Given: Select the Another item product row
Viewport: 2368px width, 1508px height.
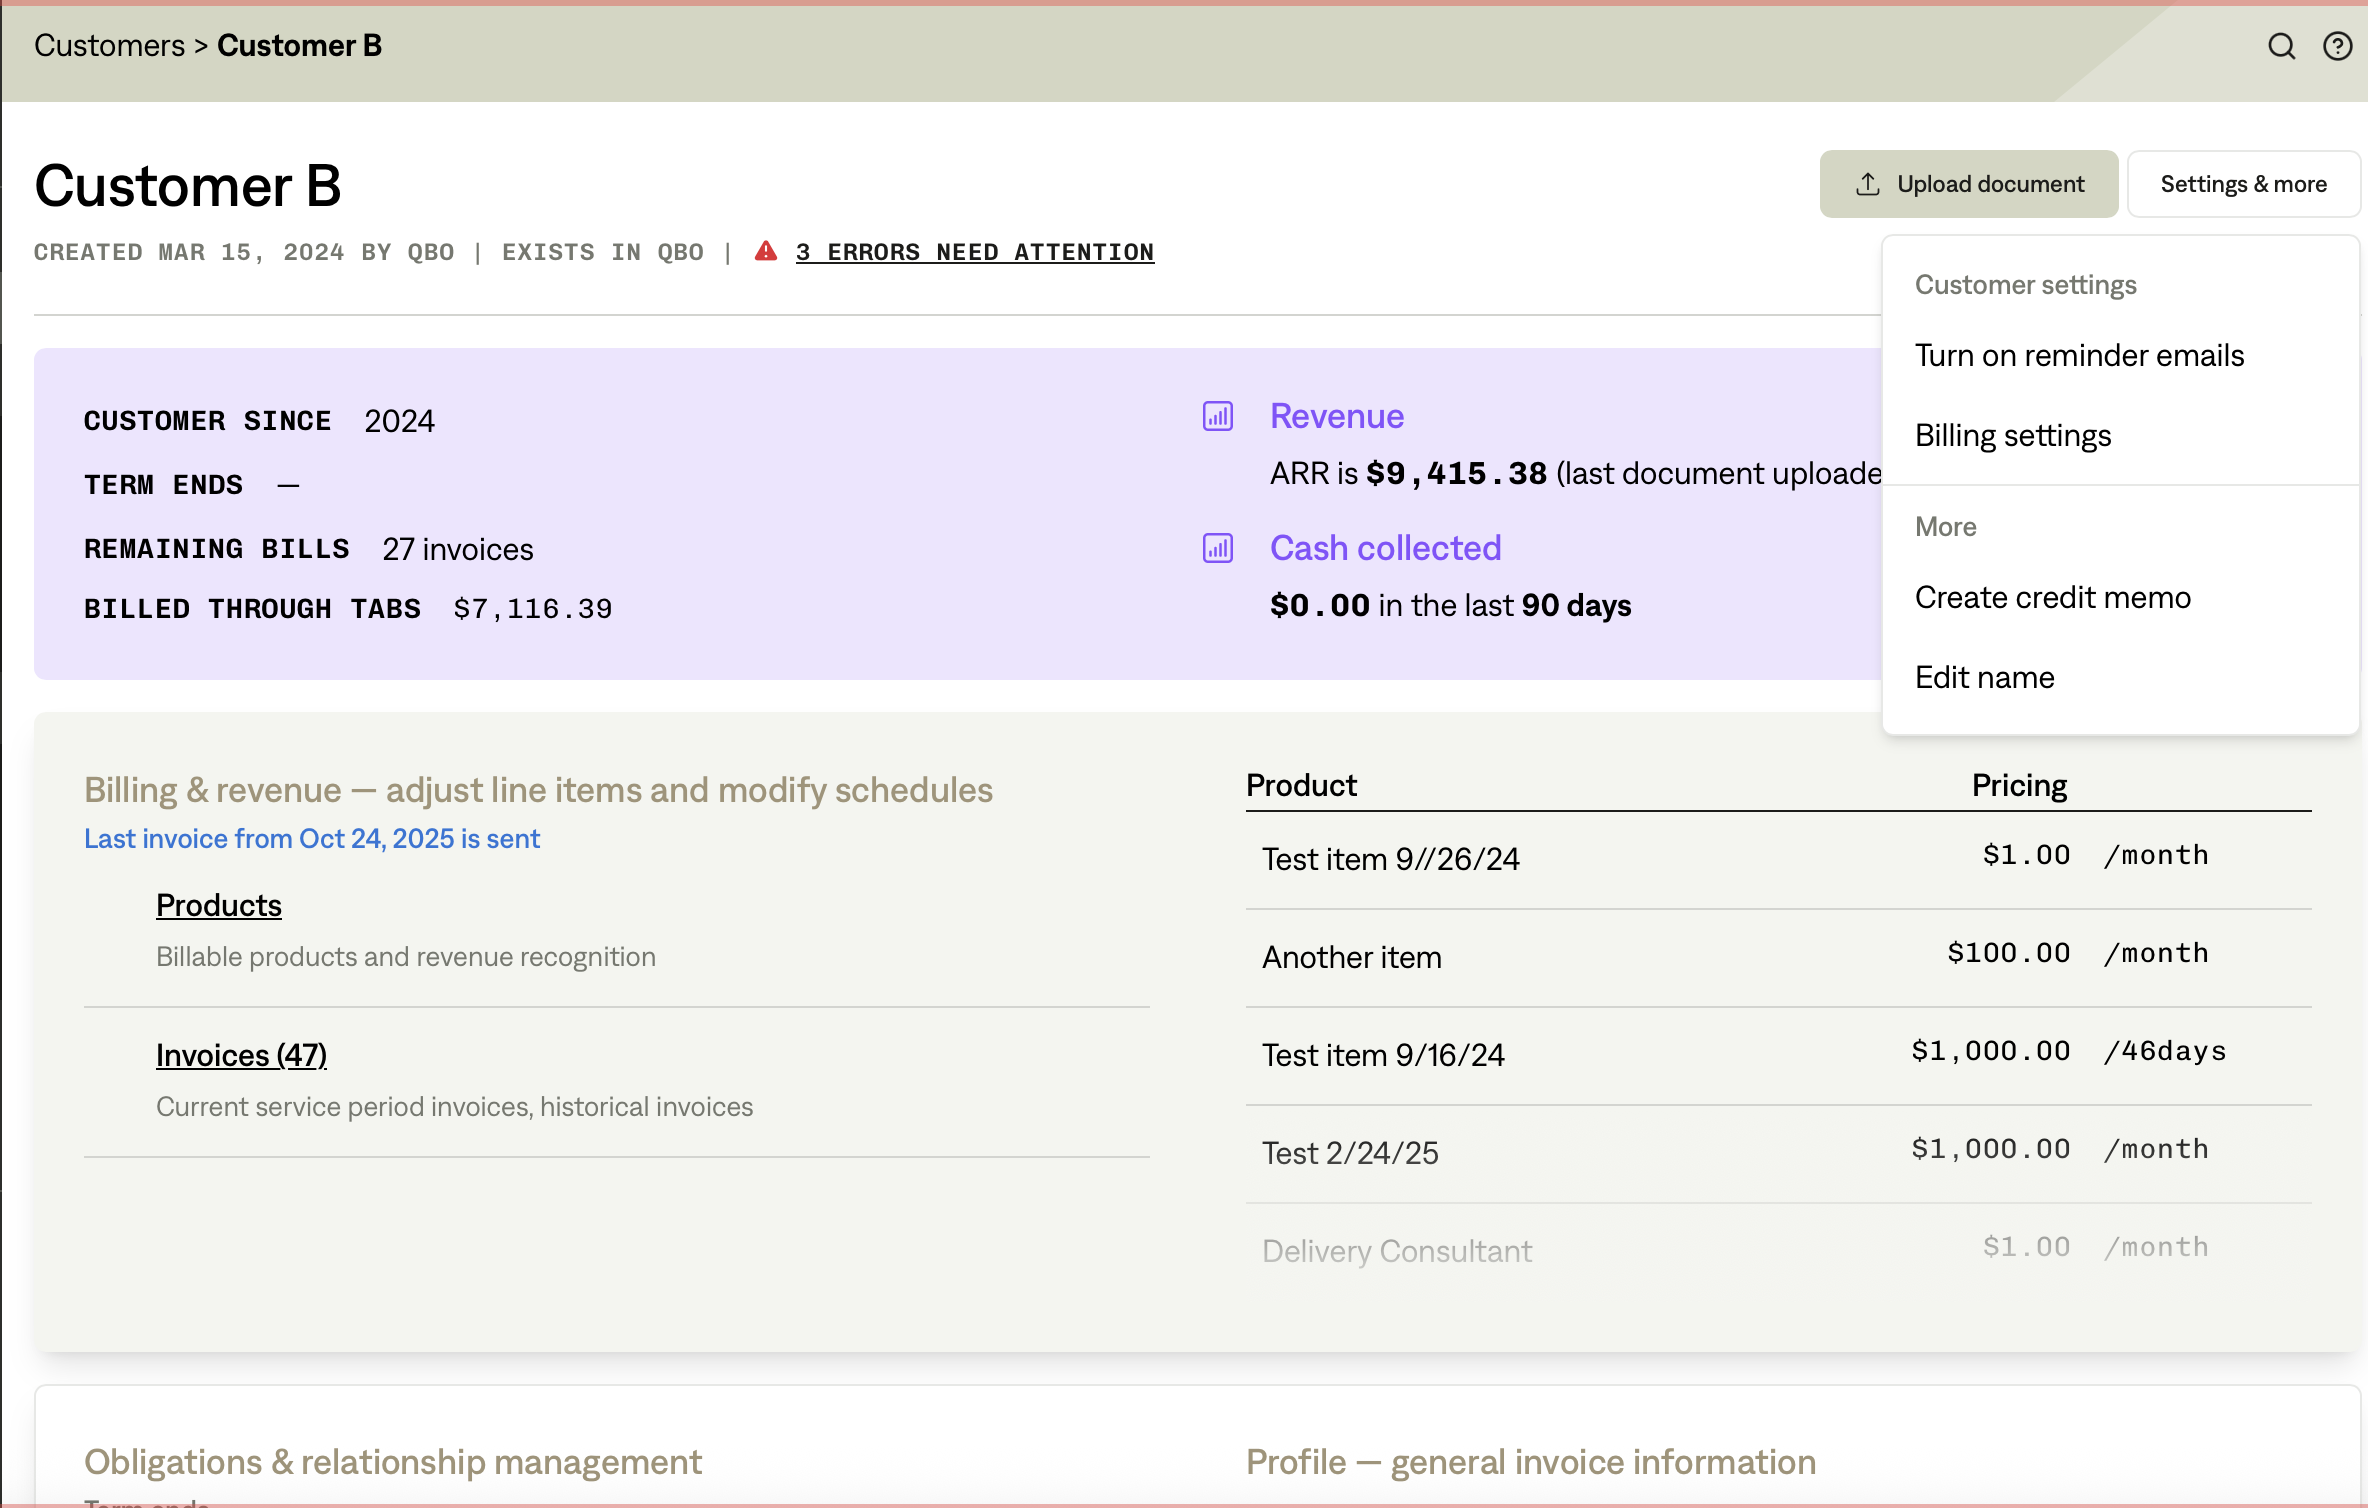Looking at the screenshot, I should point(1351,956).
